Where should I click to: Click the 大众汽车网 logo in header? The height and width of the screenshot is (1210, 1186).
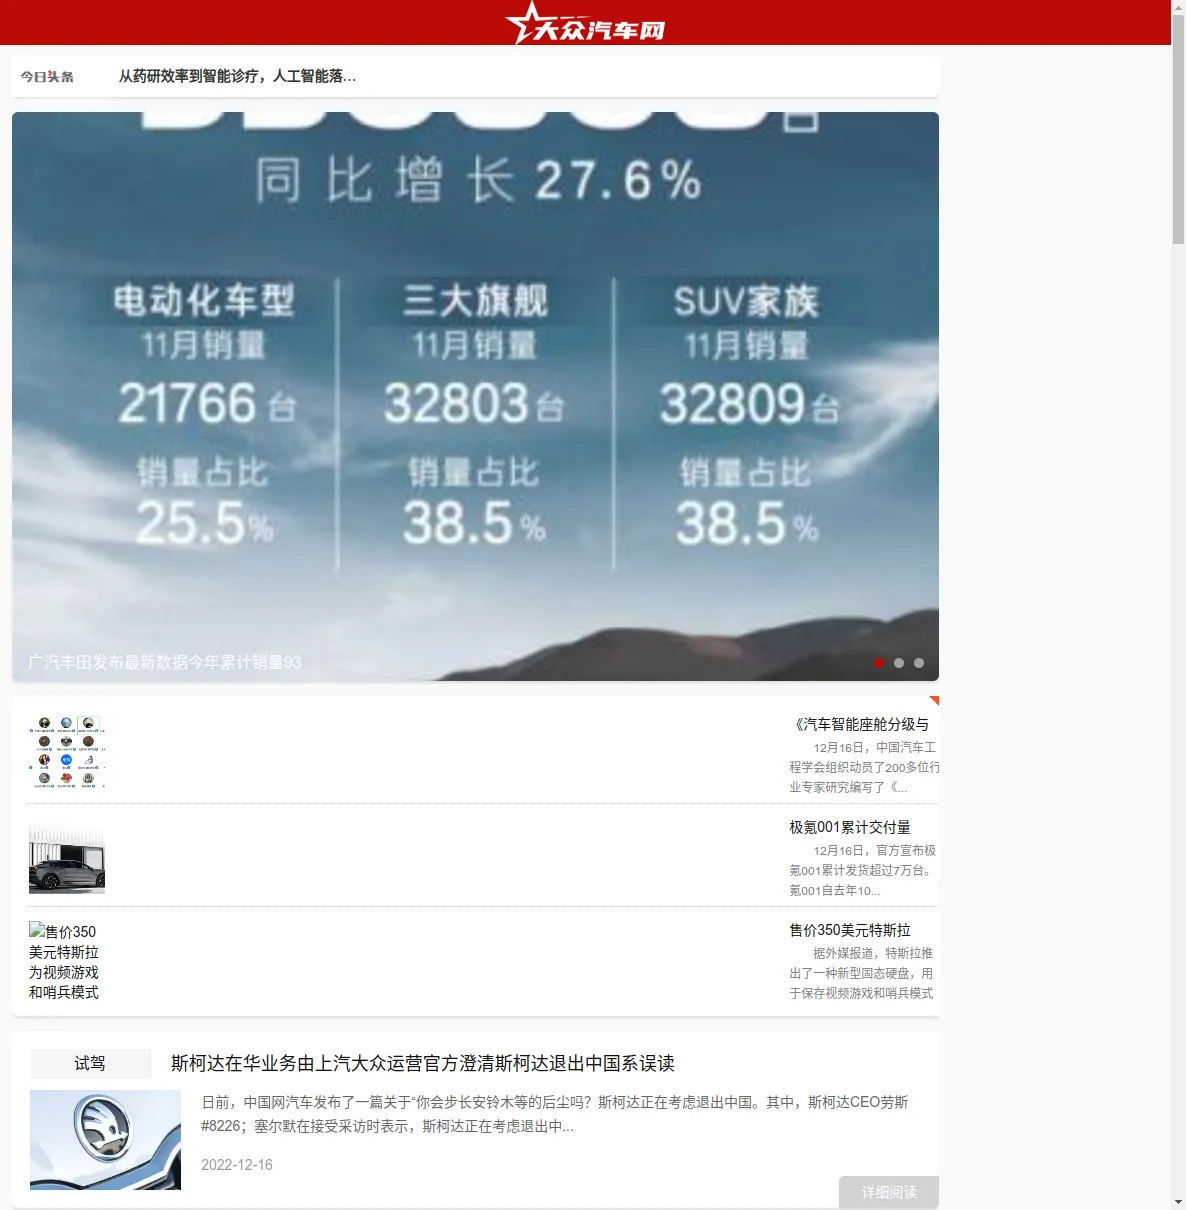tap(585, 23)
